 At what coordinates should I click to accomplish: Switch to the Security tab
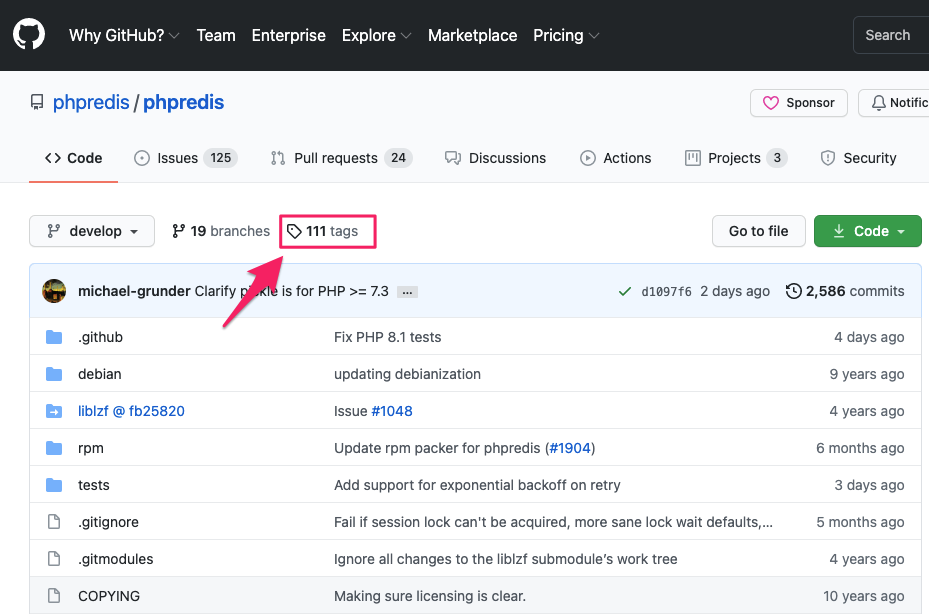(x=858, y=158)
